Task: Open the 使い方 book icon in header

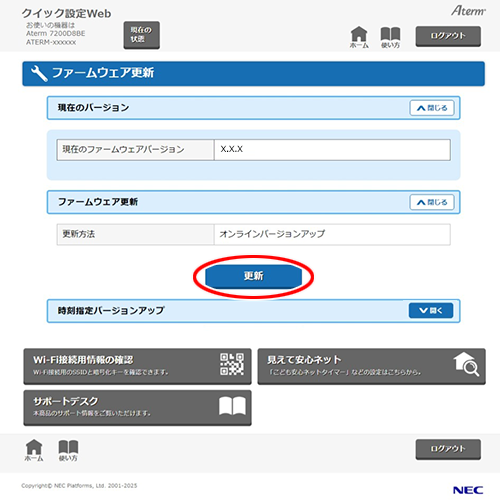Action: click(390, 37)
